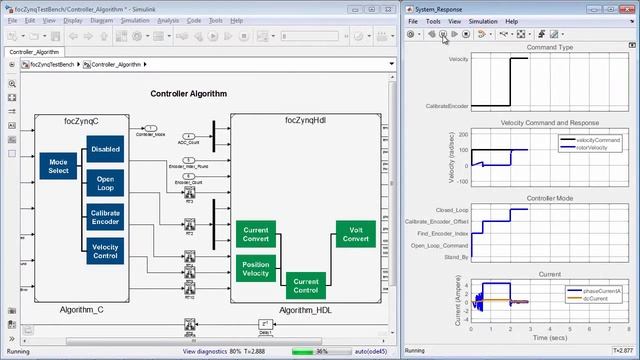Open dropdown beside scope configuration gear
Screen dimensions: 640x360
coord(419,35)
